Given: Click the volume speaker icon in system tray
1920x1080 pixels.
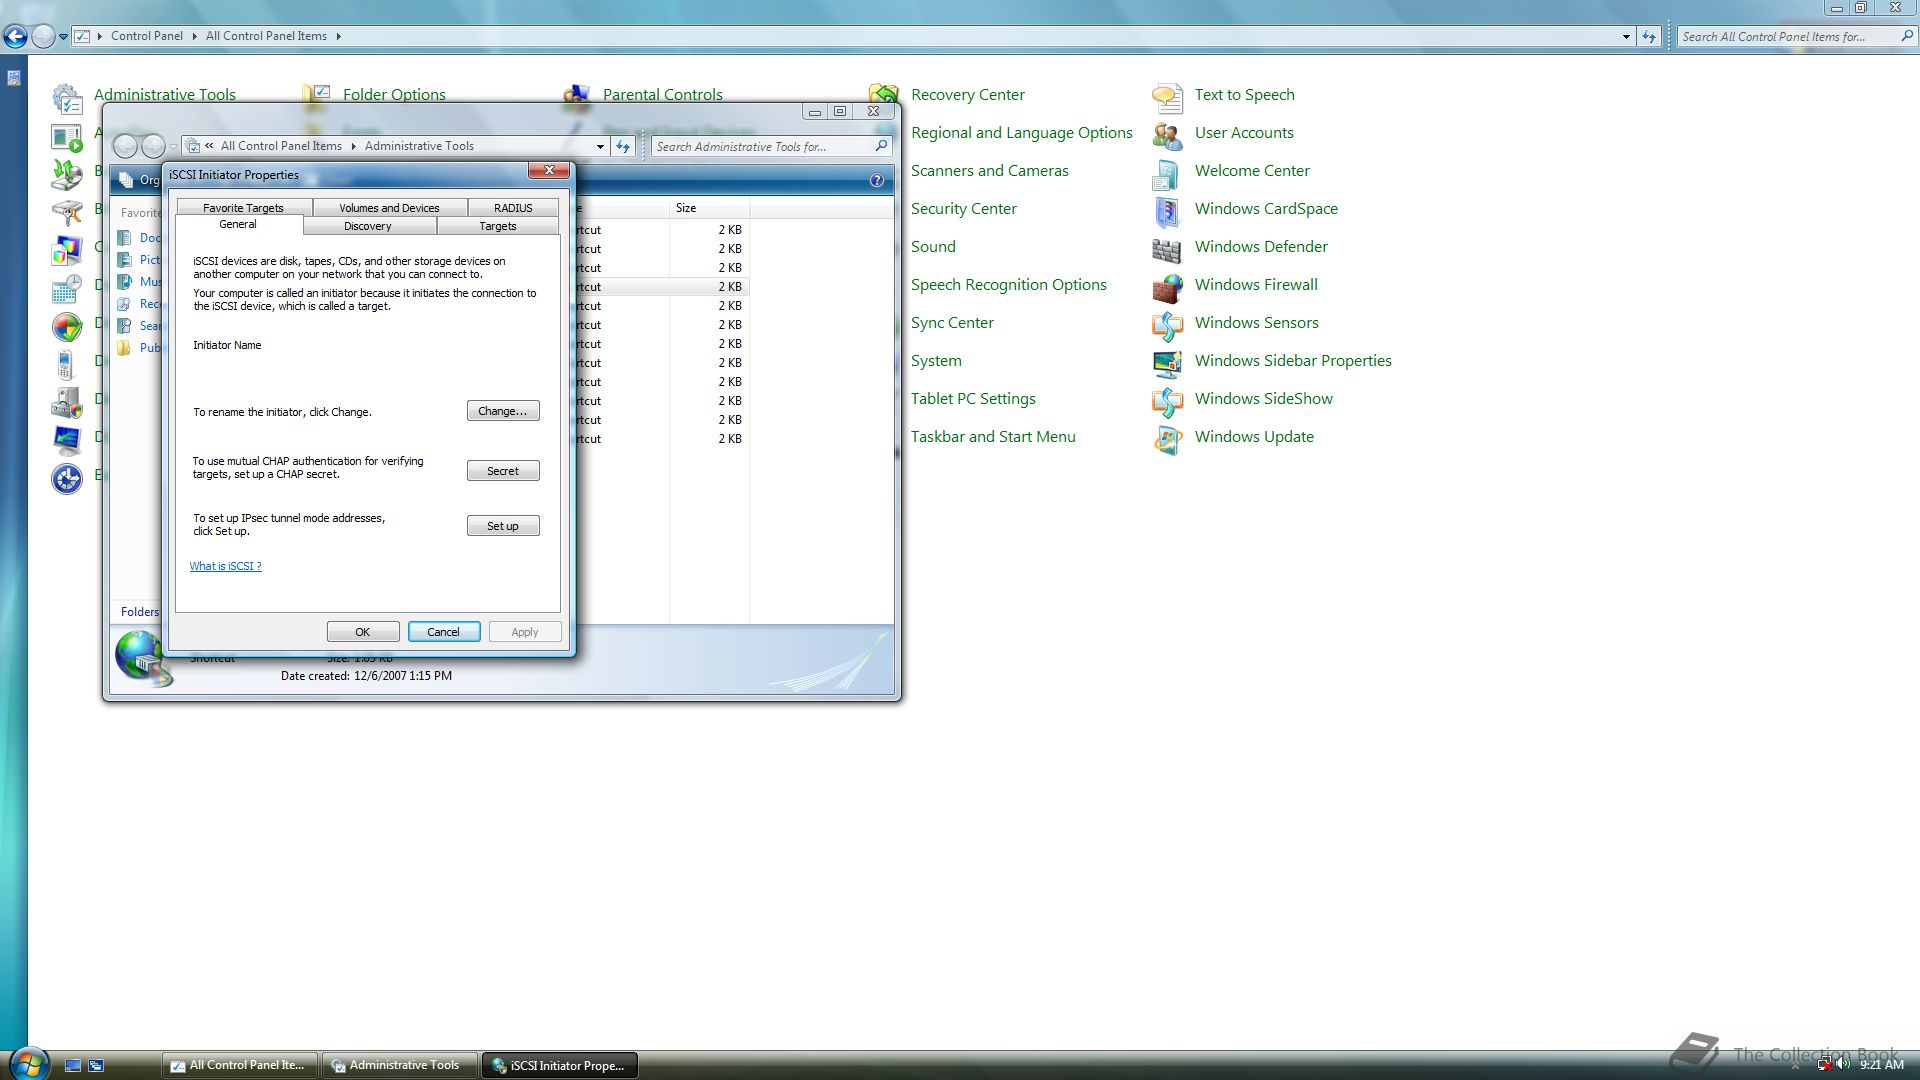Looking at the screenshot, I should [1843, 1064].
